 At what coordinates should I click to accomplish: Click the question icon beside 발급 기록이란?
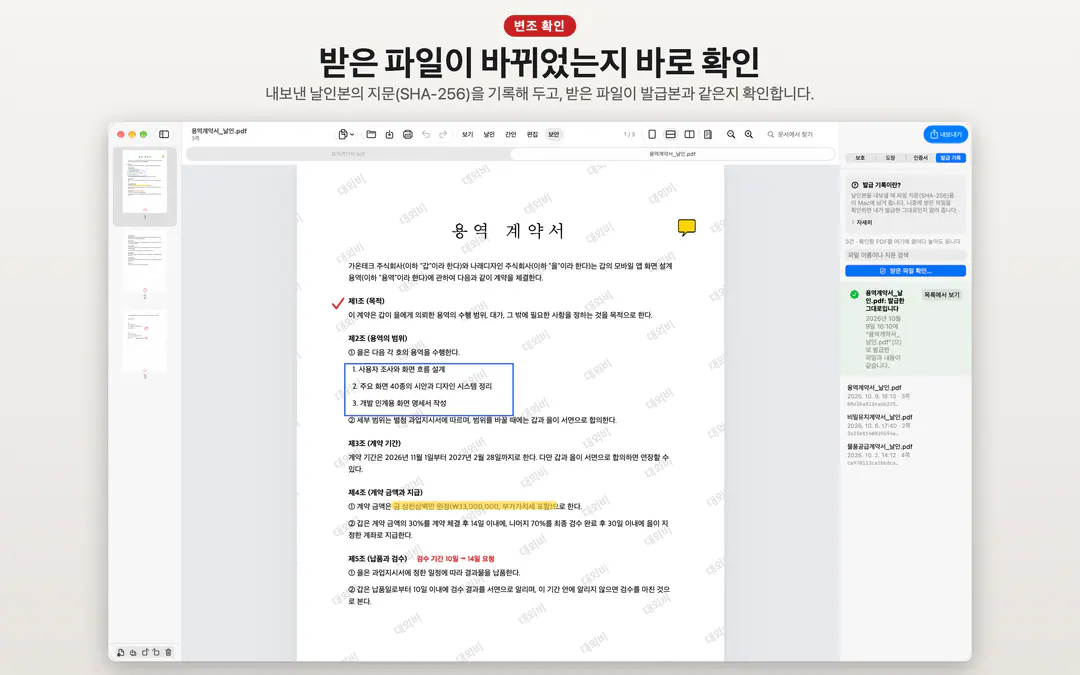[x=855, y=185]
